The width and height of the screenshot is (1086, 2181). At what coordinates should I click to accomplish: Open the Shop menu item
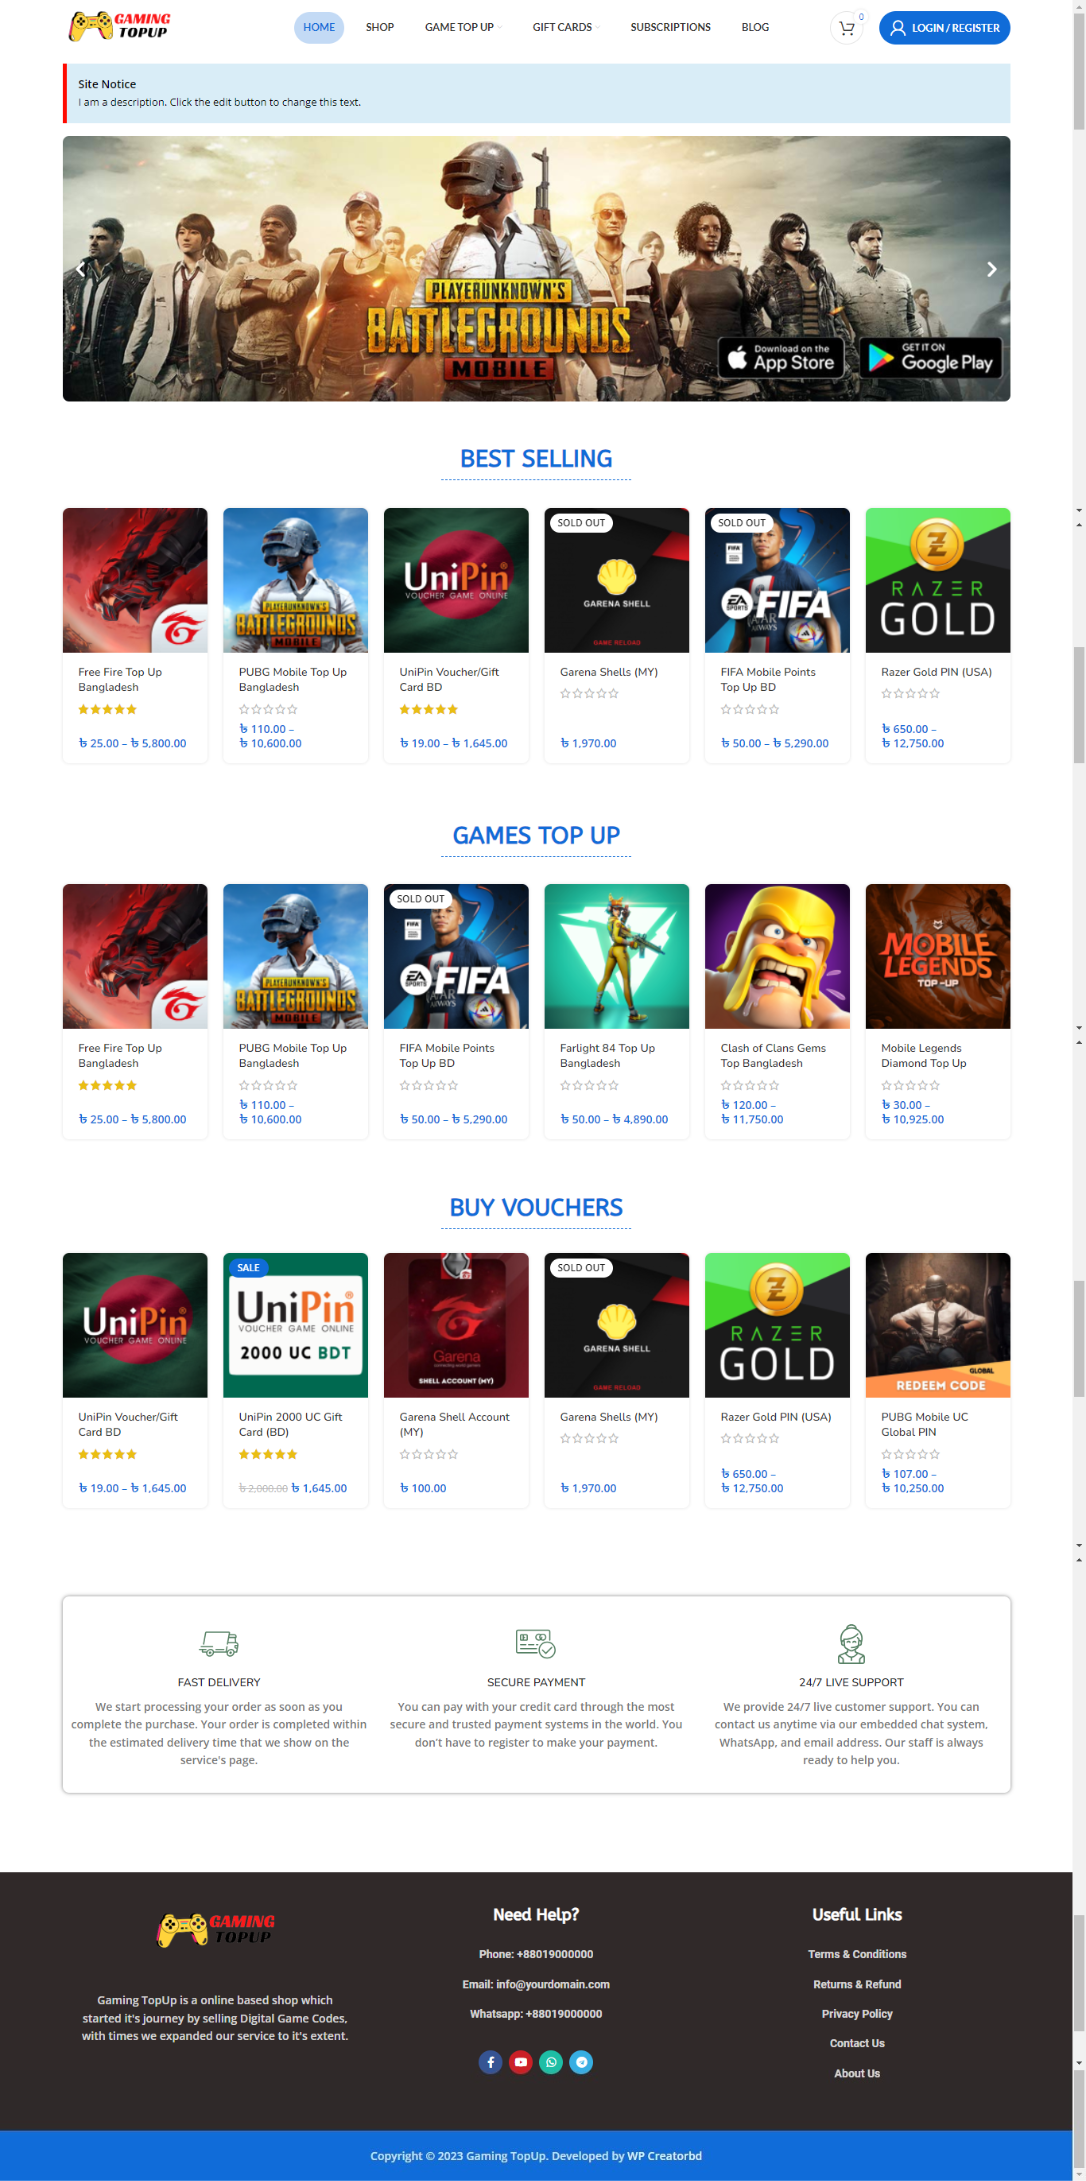pyautogui.click(x=380, y=28)
